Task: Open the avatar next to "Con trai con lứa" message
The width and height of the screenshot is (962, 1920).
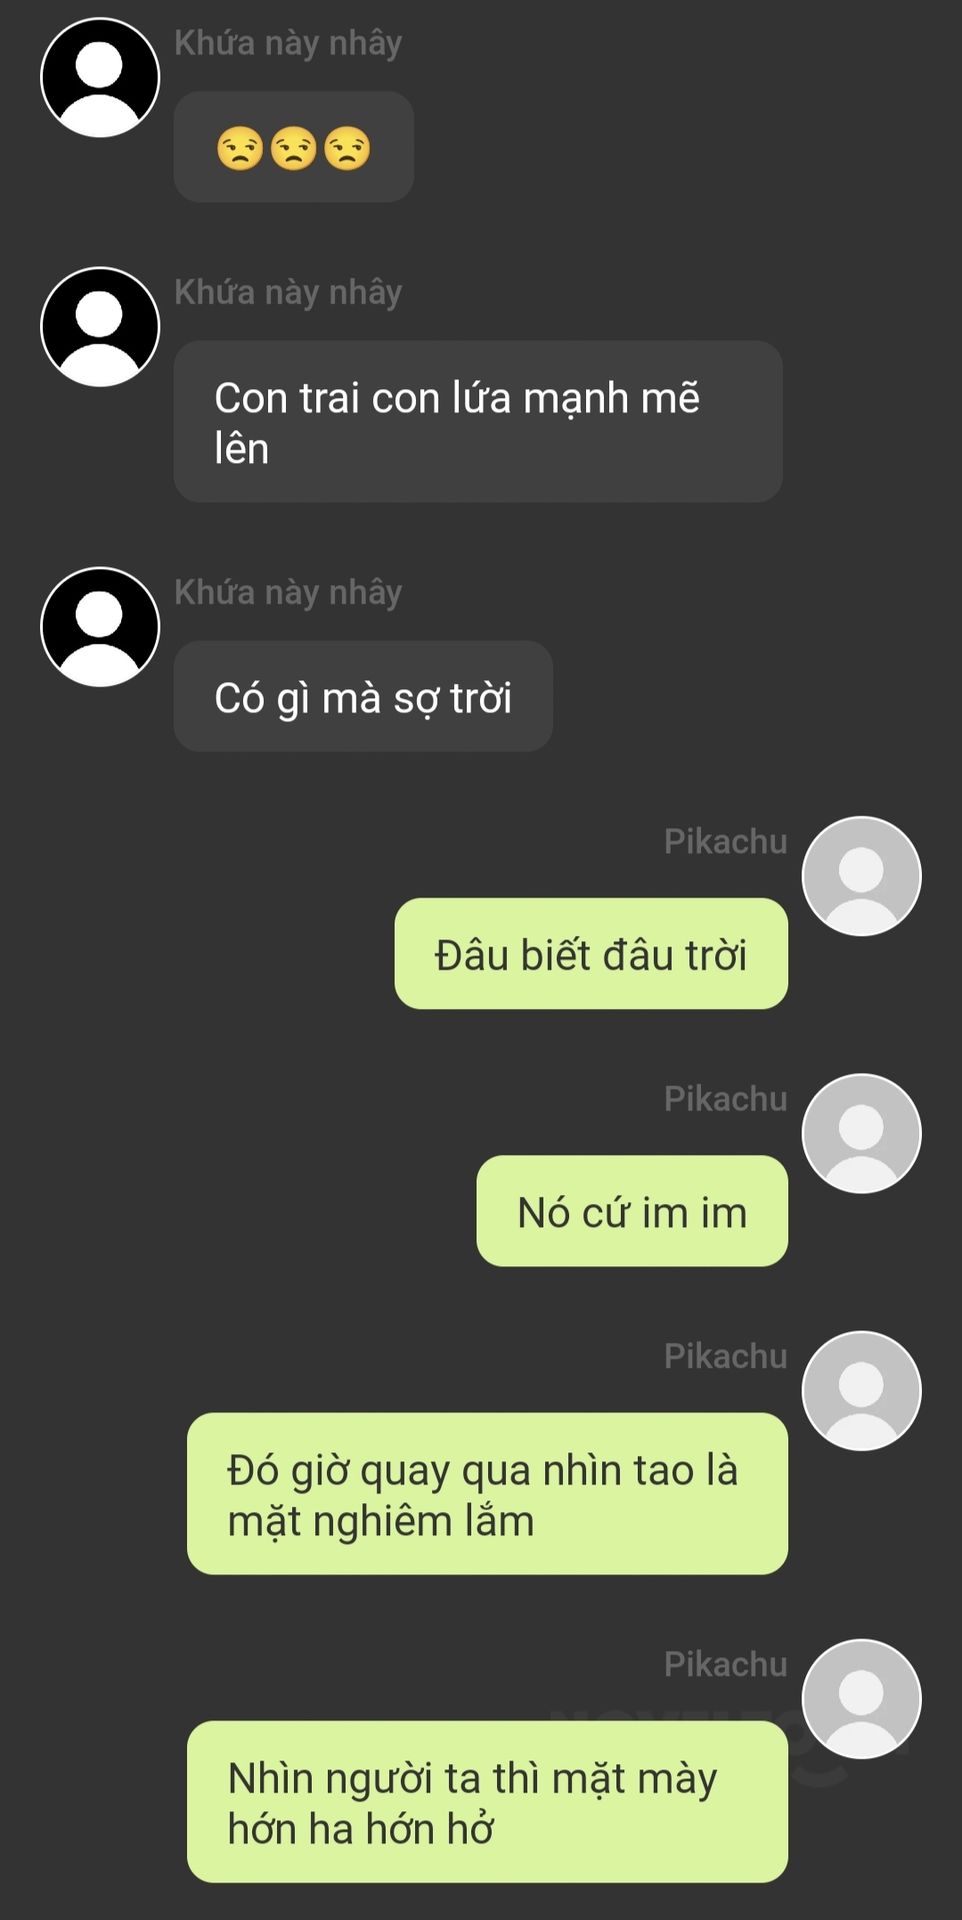Action: tap(100, 327)
